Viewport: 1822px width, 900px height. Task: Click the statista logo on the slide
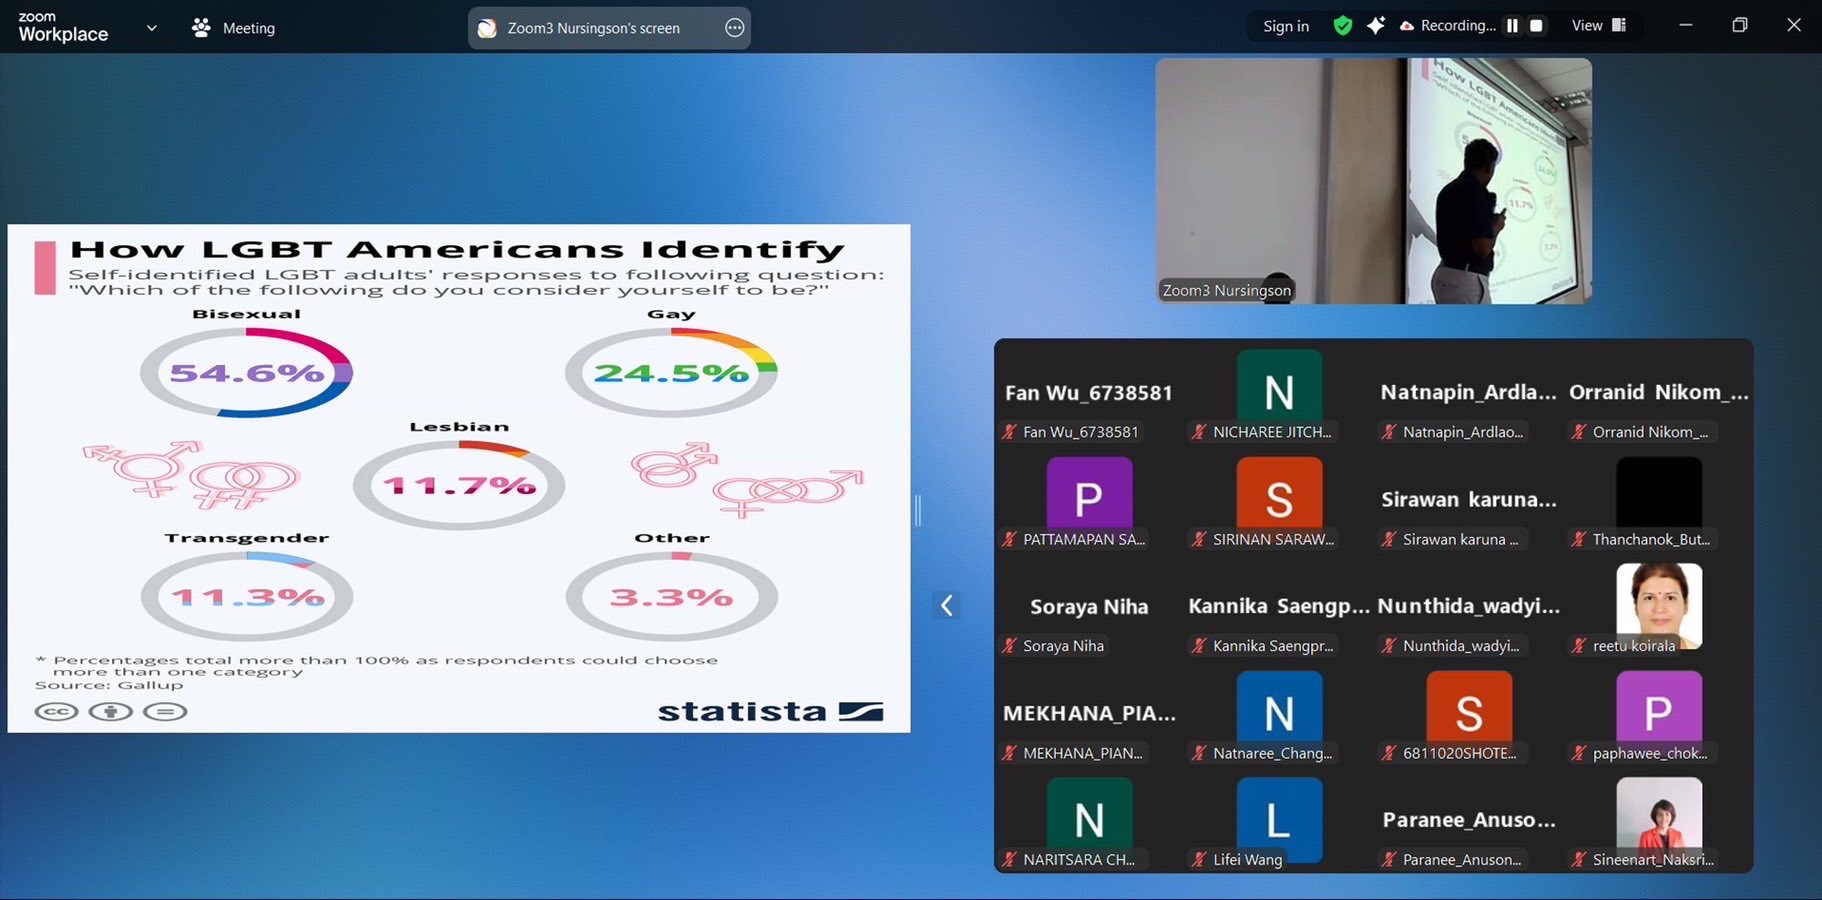770,711
